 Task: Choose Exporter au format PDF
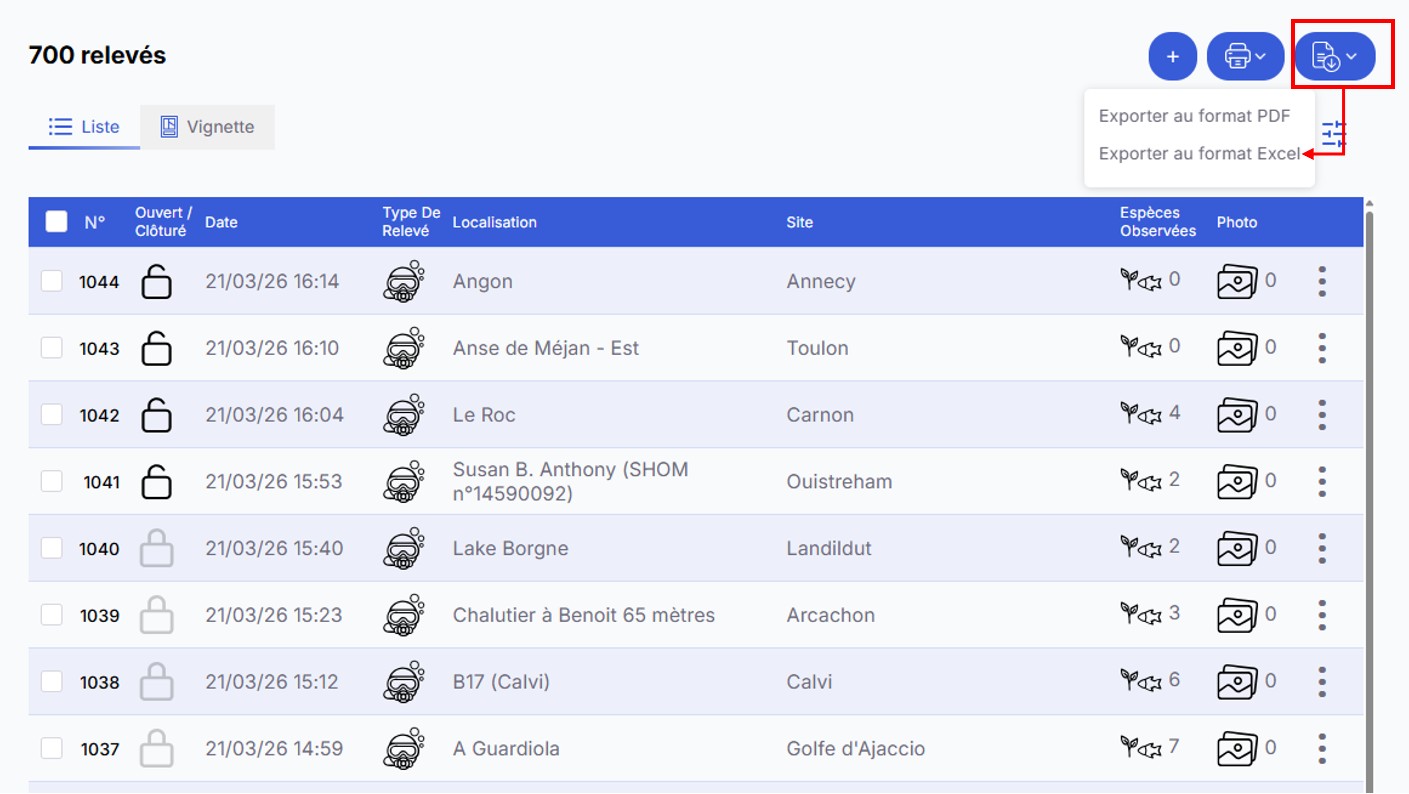(x=1194, y=116)
